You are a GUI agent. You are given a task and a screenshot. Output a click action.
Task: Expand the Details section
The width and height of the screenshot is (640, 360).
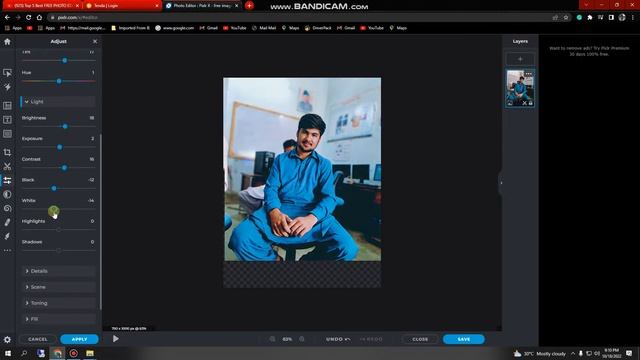(58, 271)
